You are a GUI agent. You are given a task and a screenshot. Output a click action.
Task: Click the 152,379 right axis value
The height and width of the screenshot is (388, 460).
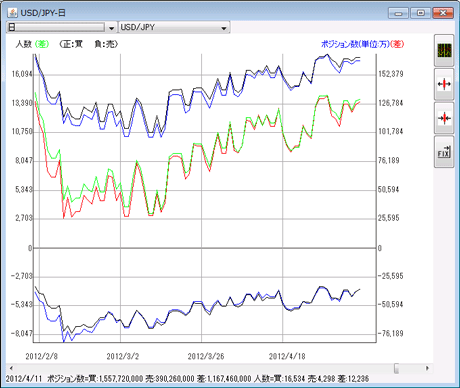click(391, 74)
